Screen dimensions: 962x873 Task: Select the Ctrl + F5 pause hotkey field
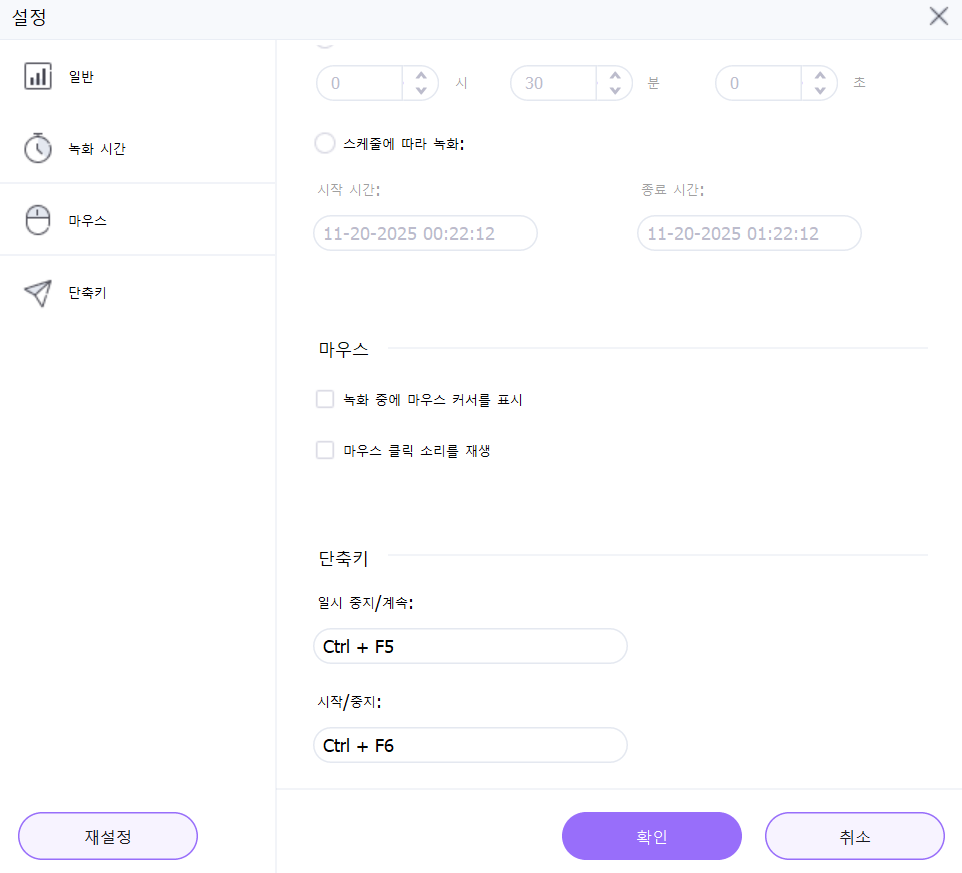tap(470, 646)
